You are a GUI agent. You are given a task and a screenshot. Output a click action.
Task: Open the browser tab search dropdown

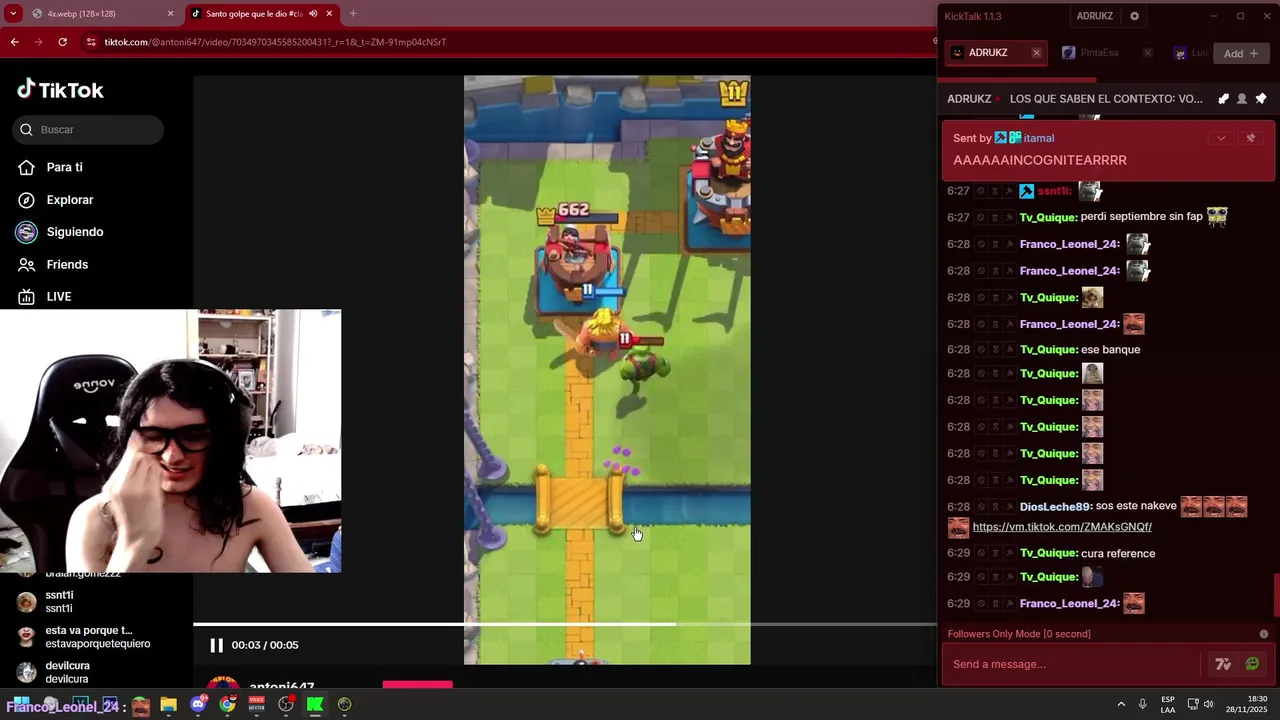pos(13,14)
